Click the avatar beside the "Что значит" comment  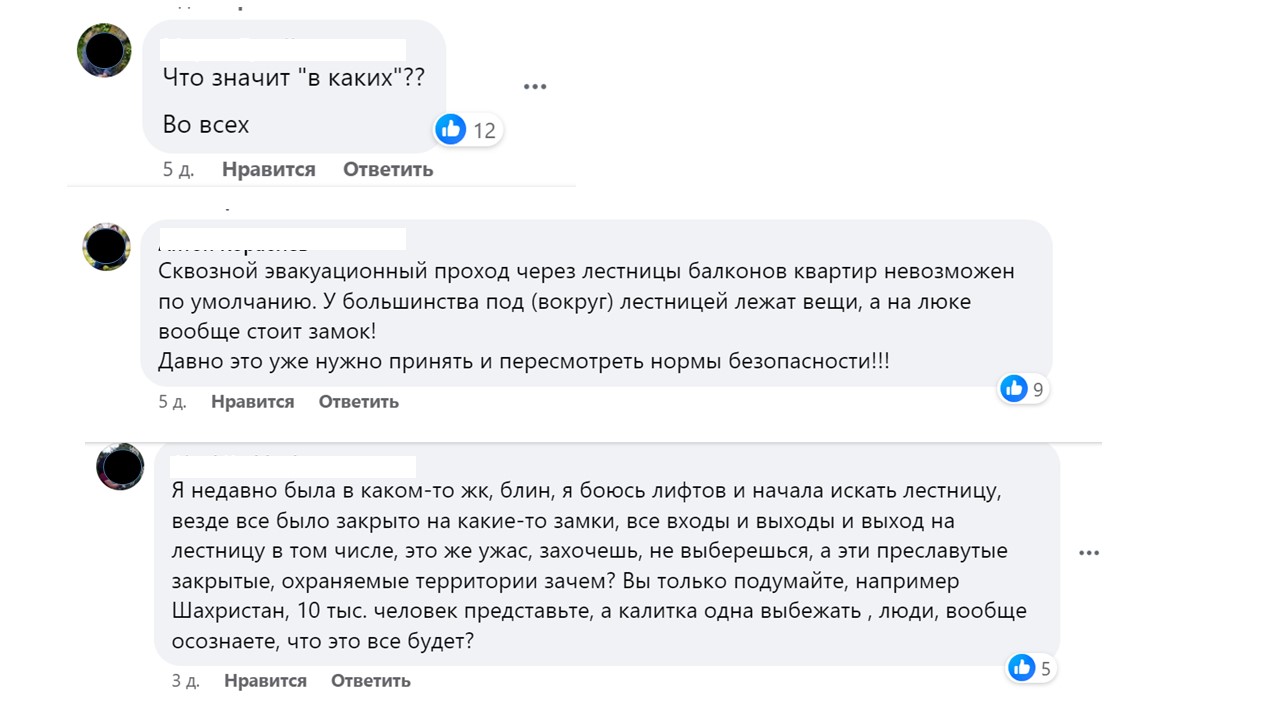[104, 50]
